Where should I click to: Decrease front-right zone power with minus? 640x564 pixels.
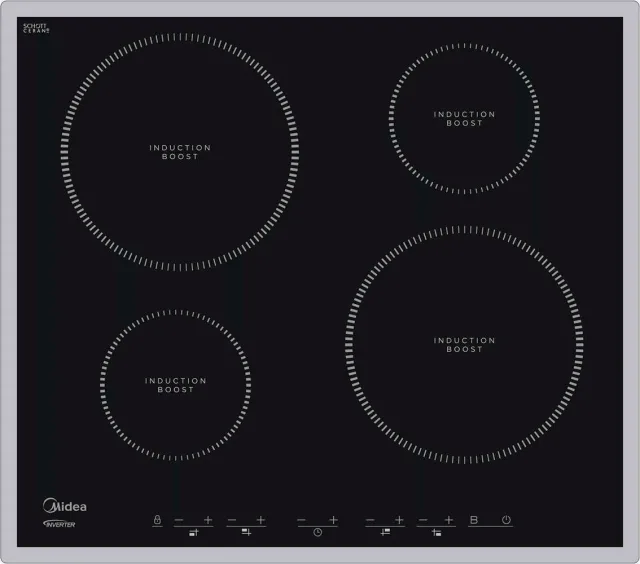(423, 520)
